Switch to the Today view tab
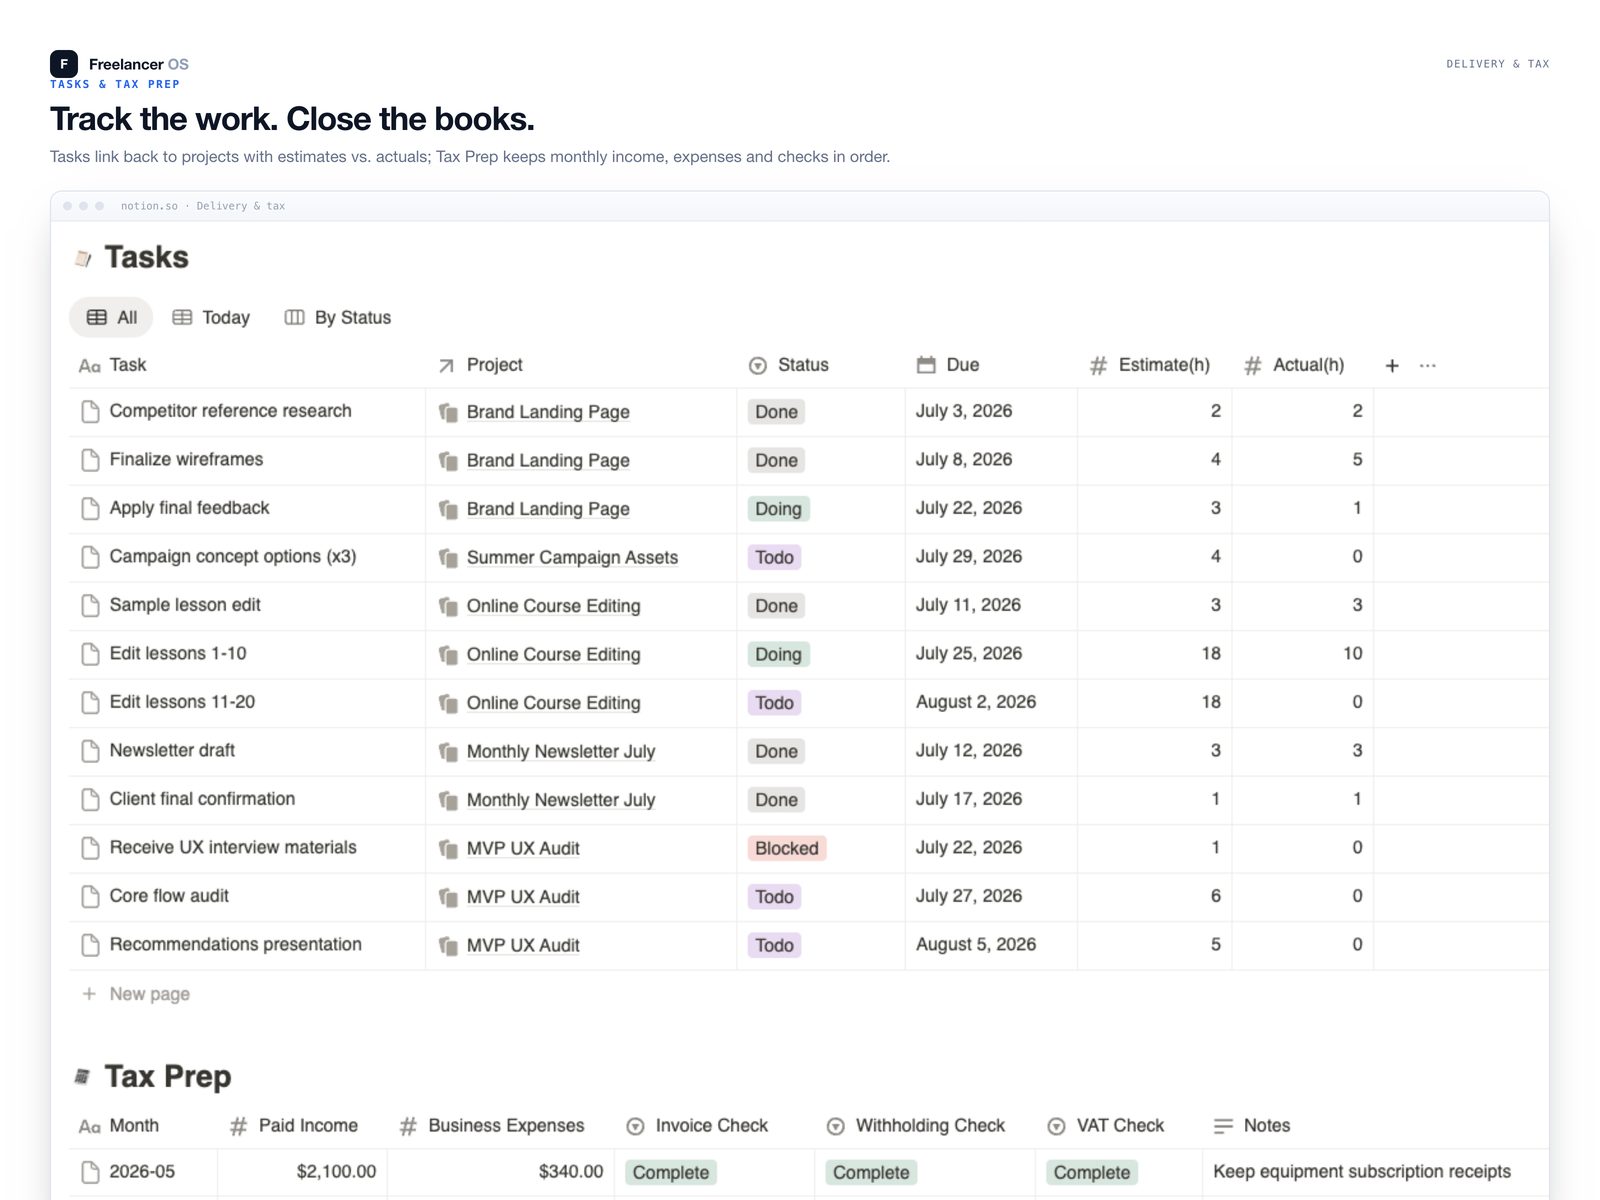The height and width of the screenshot is (1200, 1600). click(211, 318)
